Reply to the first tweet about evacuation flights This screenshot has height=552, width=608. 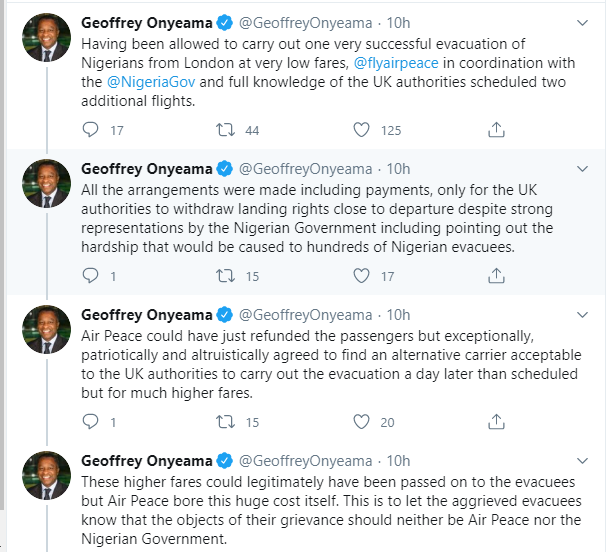tap(90, 130)
